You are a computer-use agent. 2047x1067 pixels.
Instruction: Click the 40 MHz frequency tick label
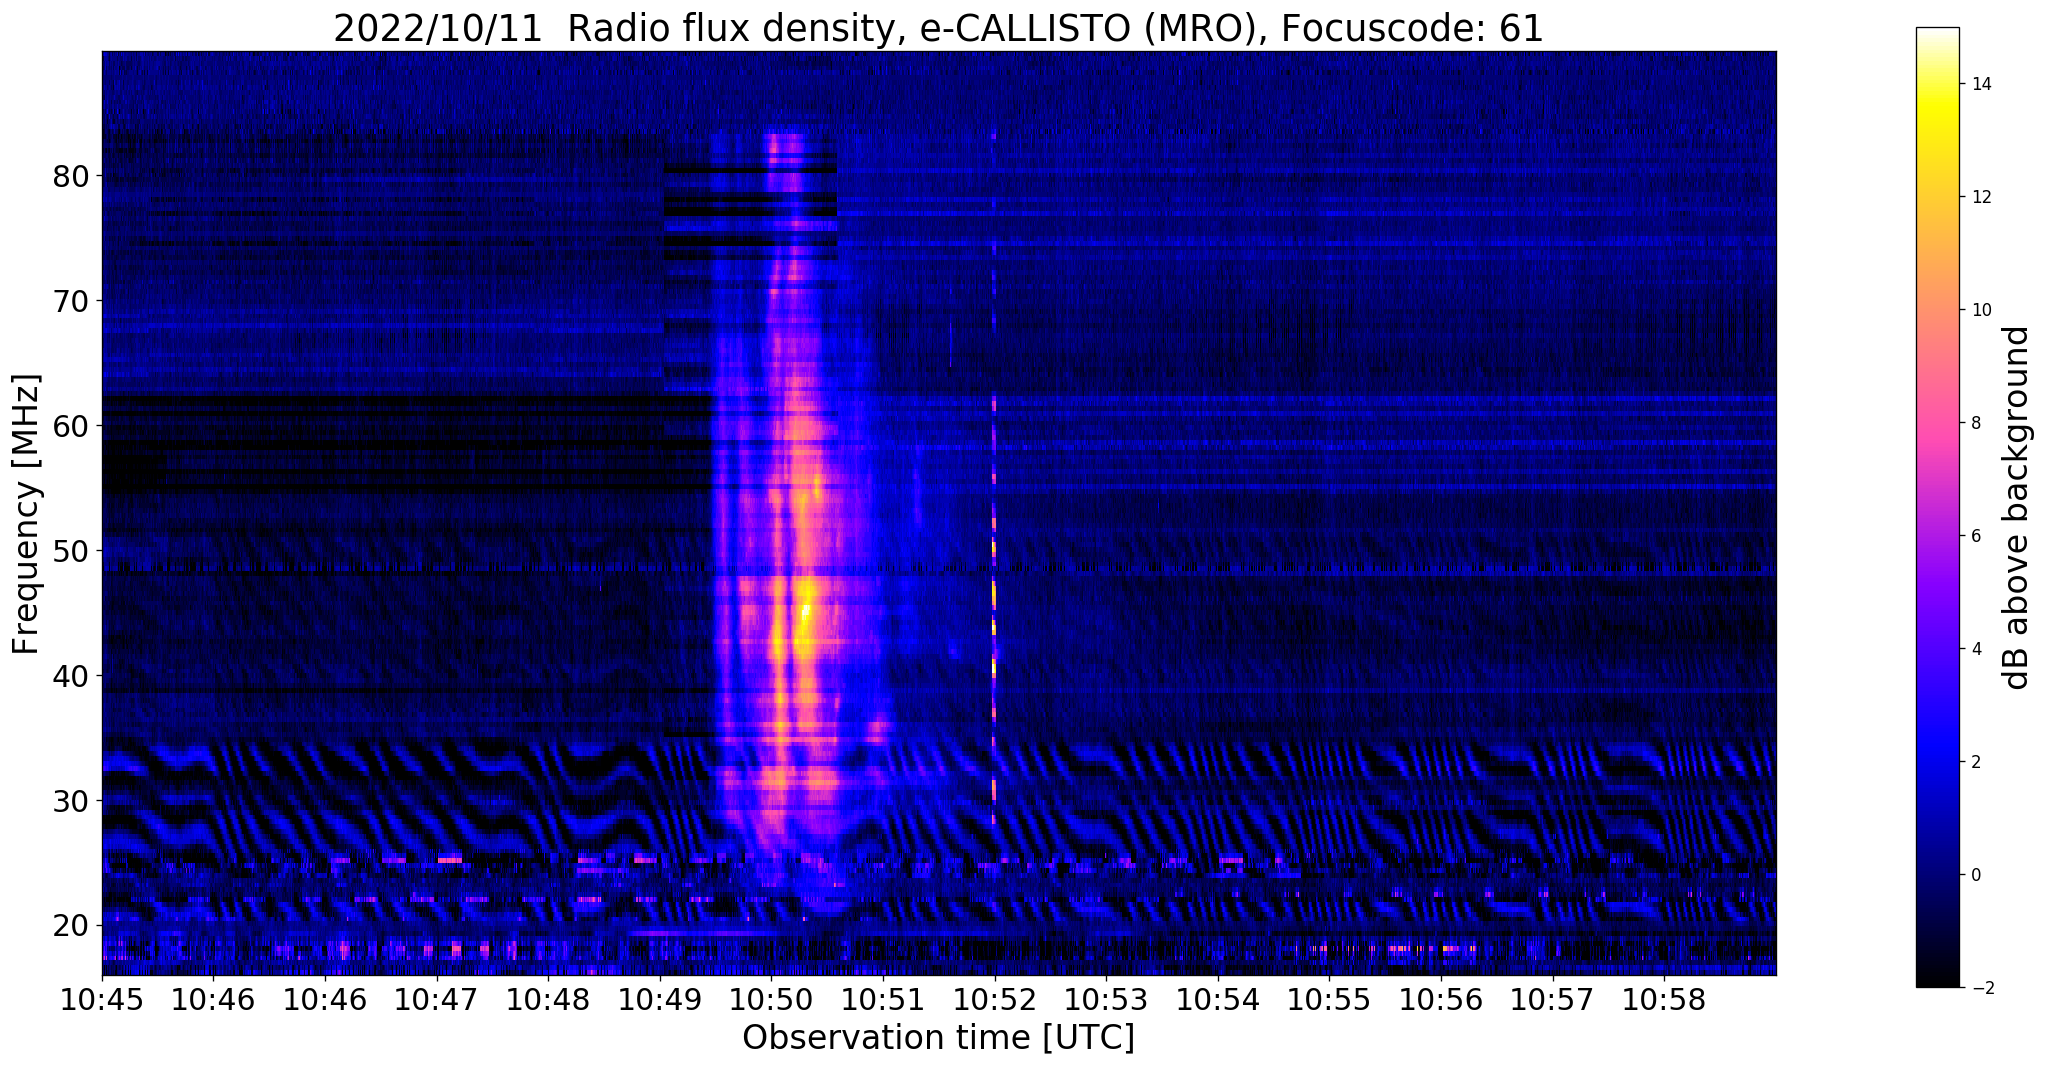[70, 676]
